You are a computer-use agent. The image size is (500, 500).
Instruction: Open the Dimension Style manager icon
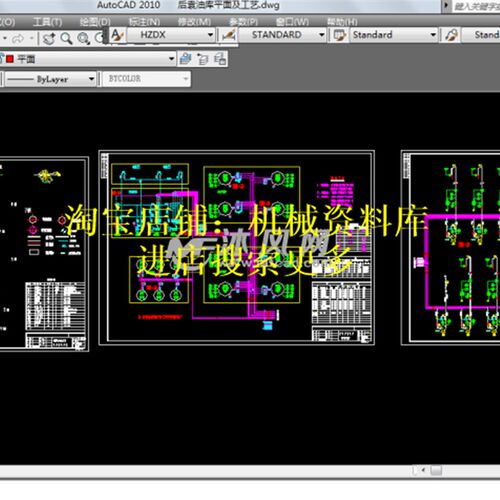[229, 35]
